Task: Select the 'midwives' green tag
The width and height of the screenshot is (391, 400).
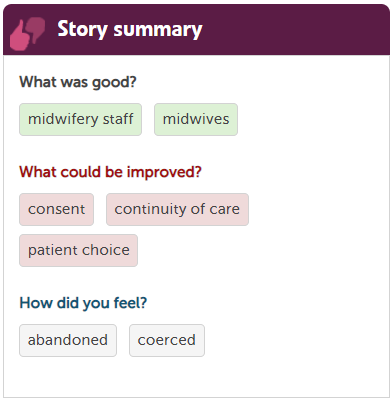Action: click(x=196, y=119)
